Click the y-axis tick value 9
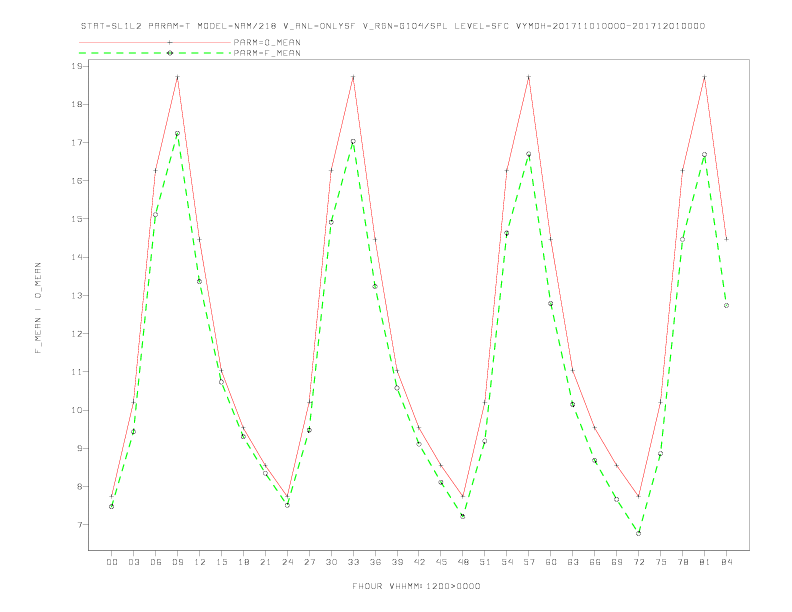Viewport: 792px width, 612px height. [80, 448]
